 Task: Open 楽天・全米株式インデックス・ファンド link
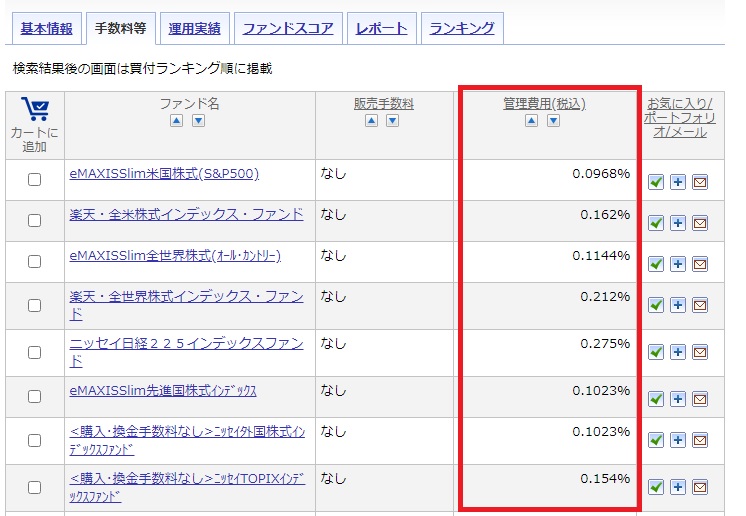[x=186, y=214]
